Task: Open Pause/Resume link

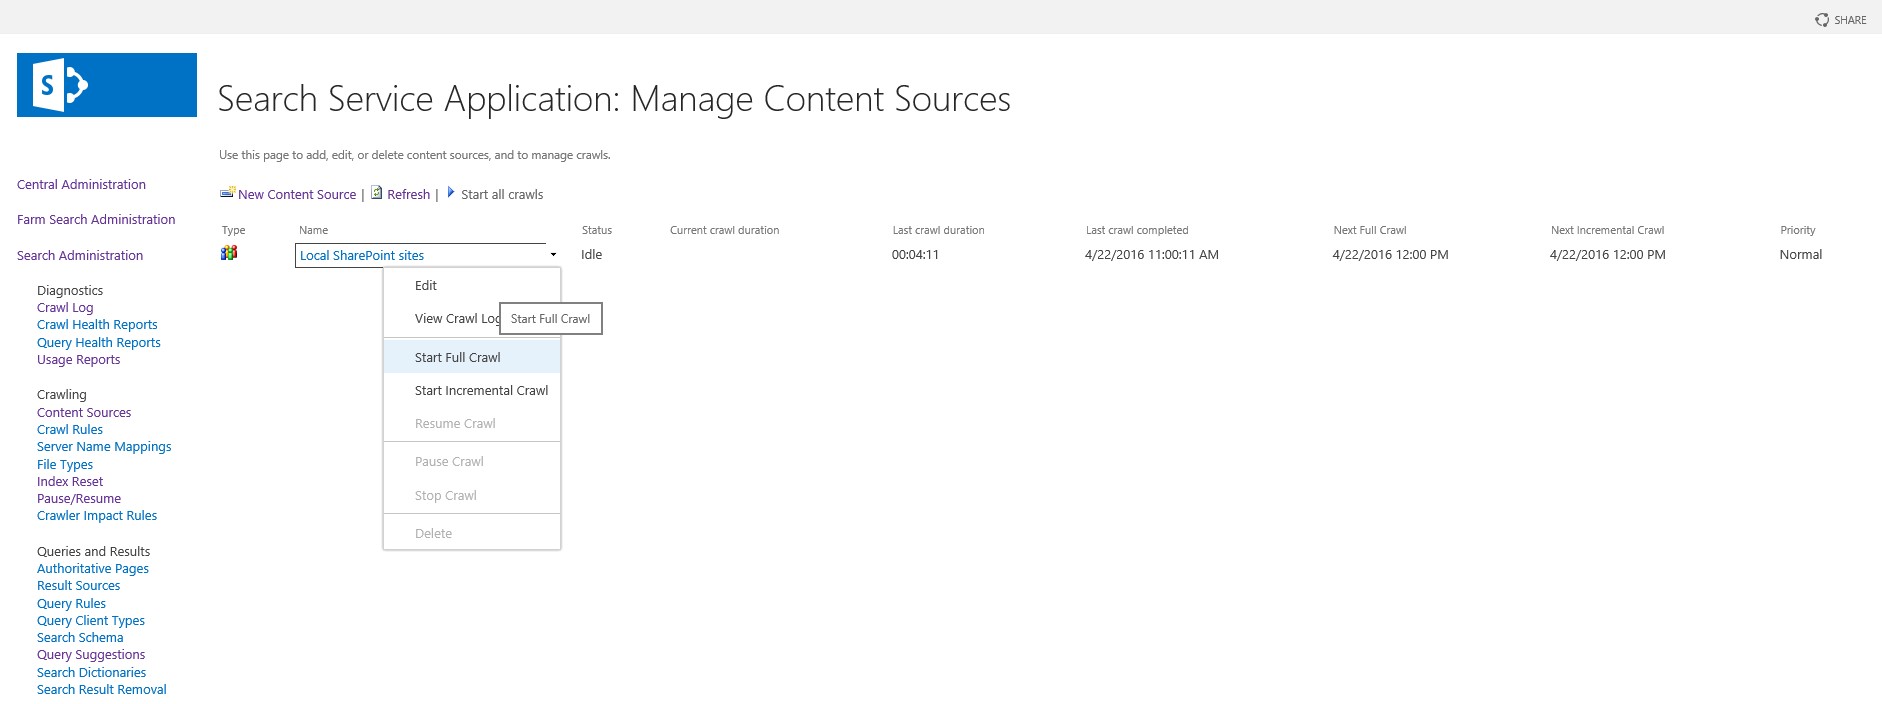Action: 79,499
